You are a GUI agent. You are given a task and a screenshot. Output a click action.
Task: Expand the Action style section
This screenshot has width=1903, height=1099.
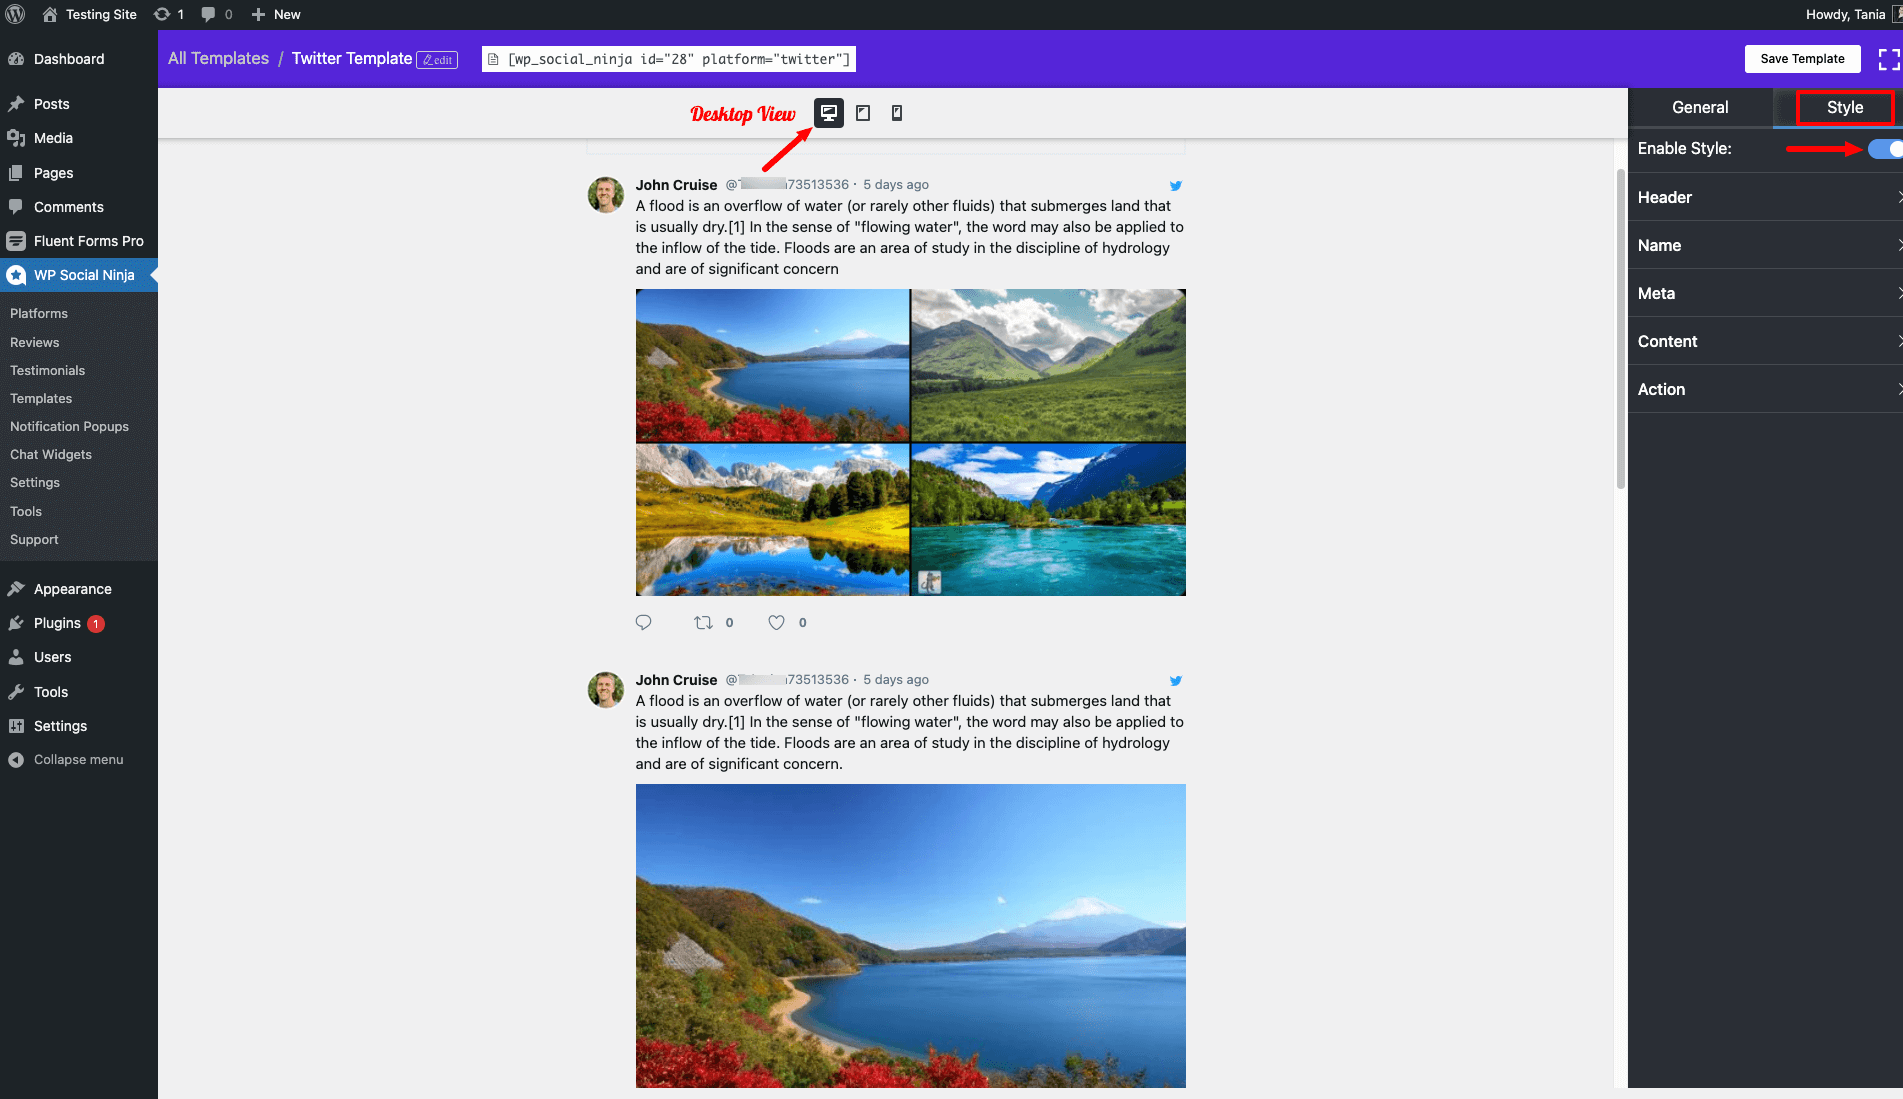click(1765, 389)
